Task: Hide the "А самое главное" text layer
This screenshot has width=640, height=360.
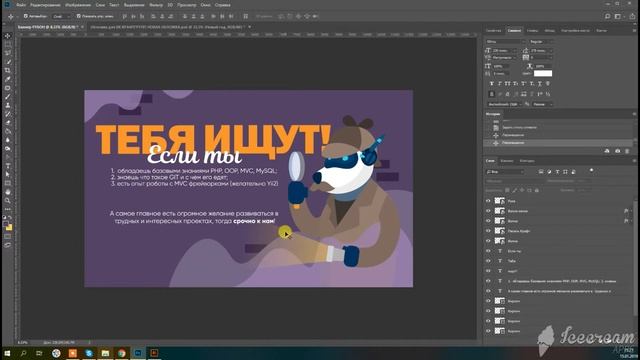Action: (x=488, y=291)
